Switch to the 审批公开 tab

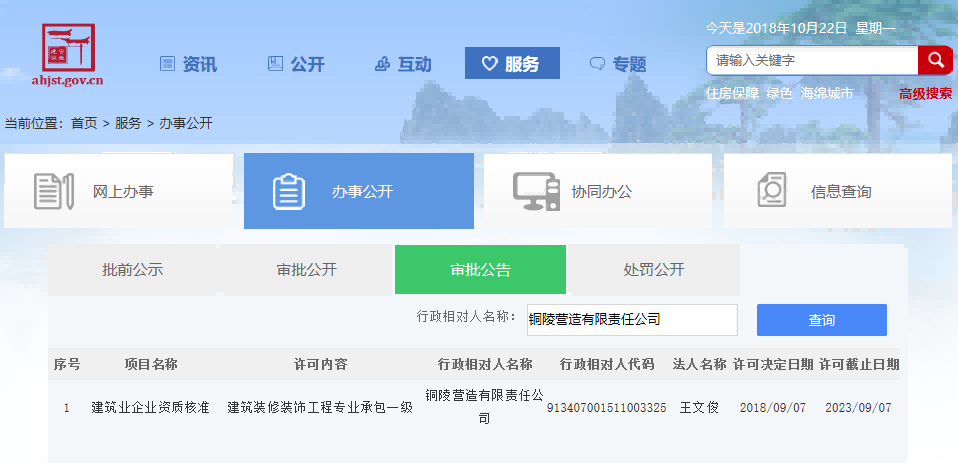306,270
